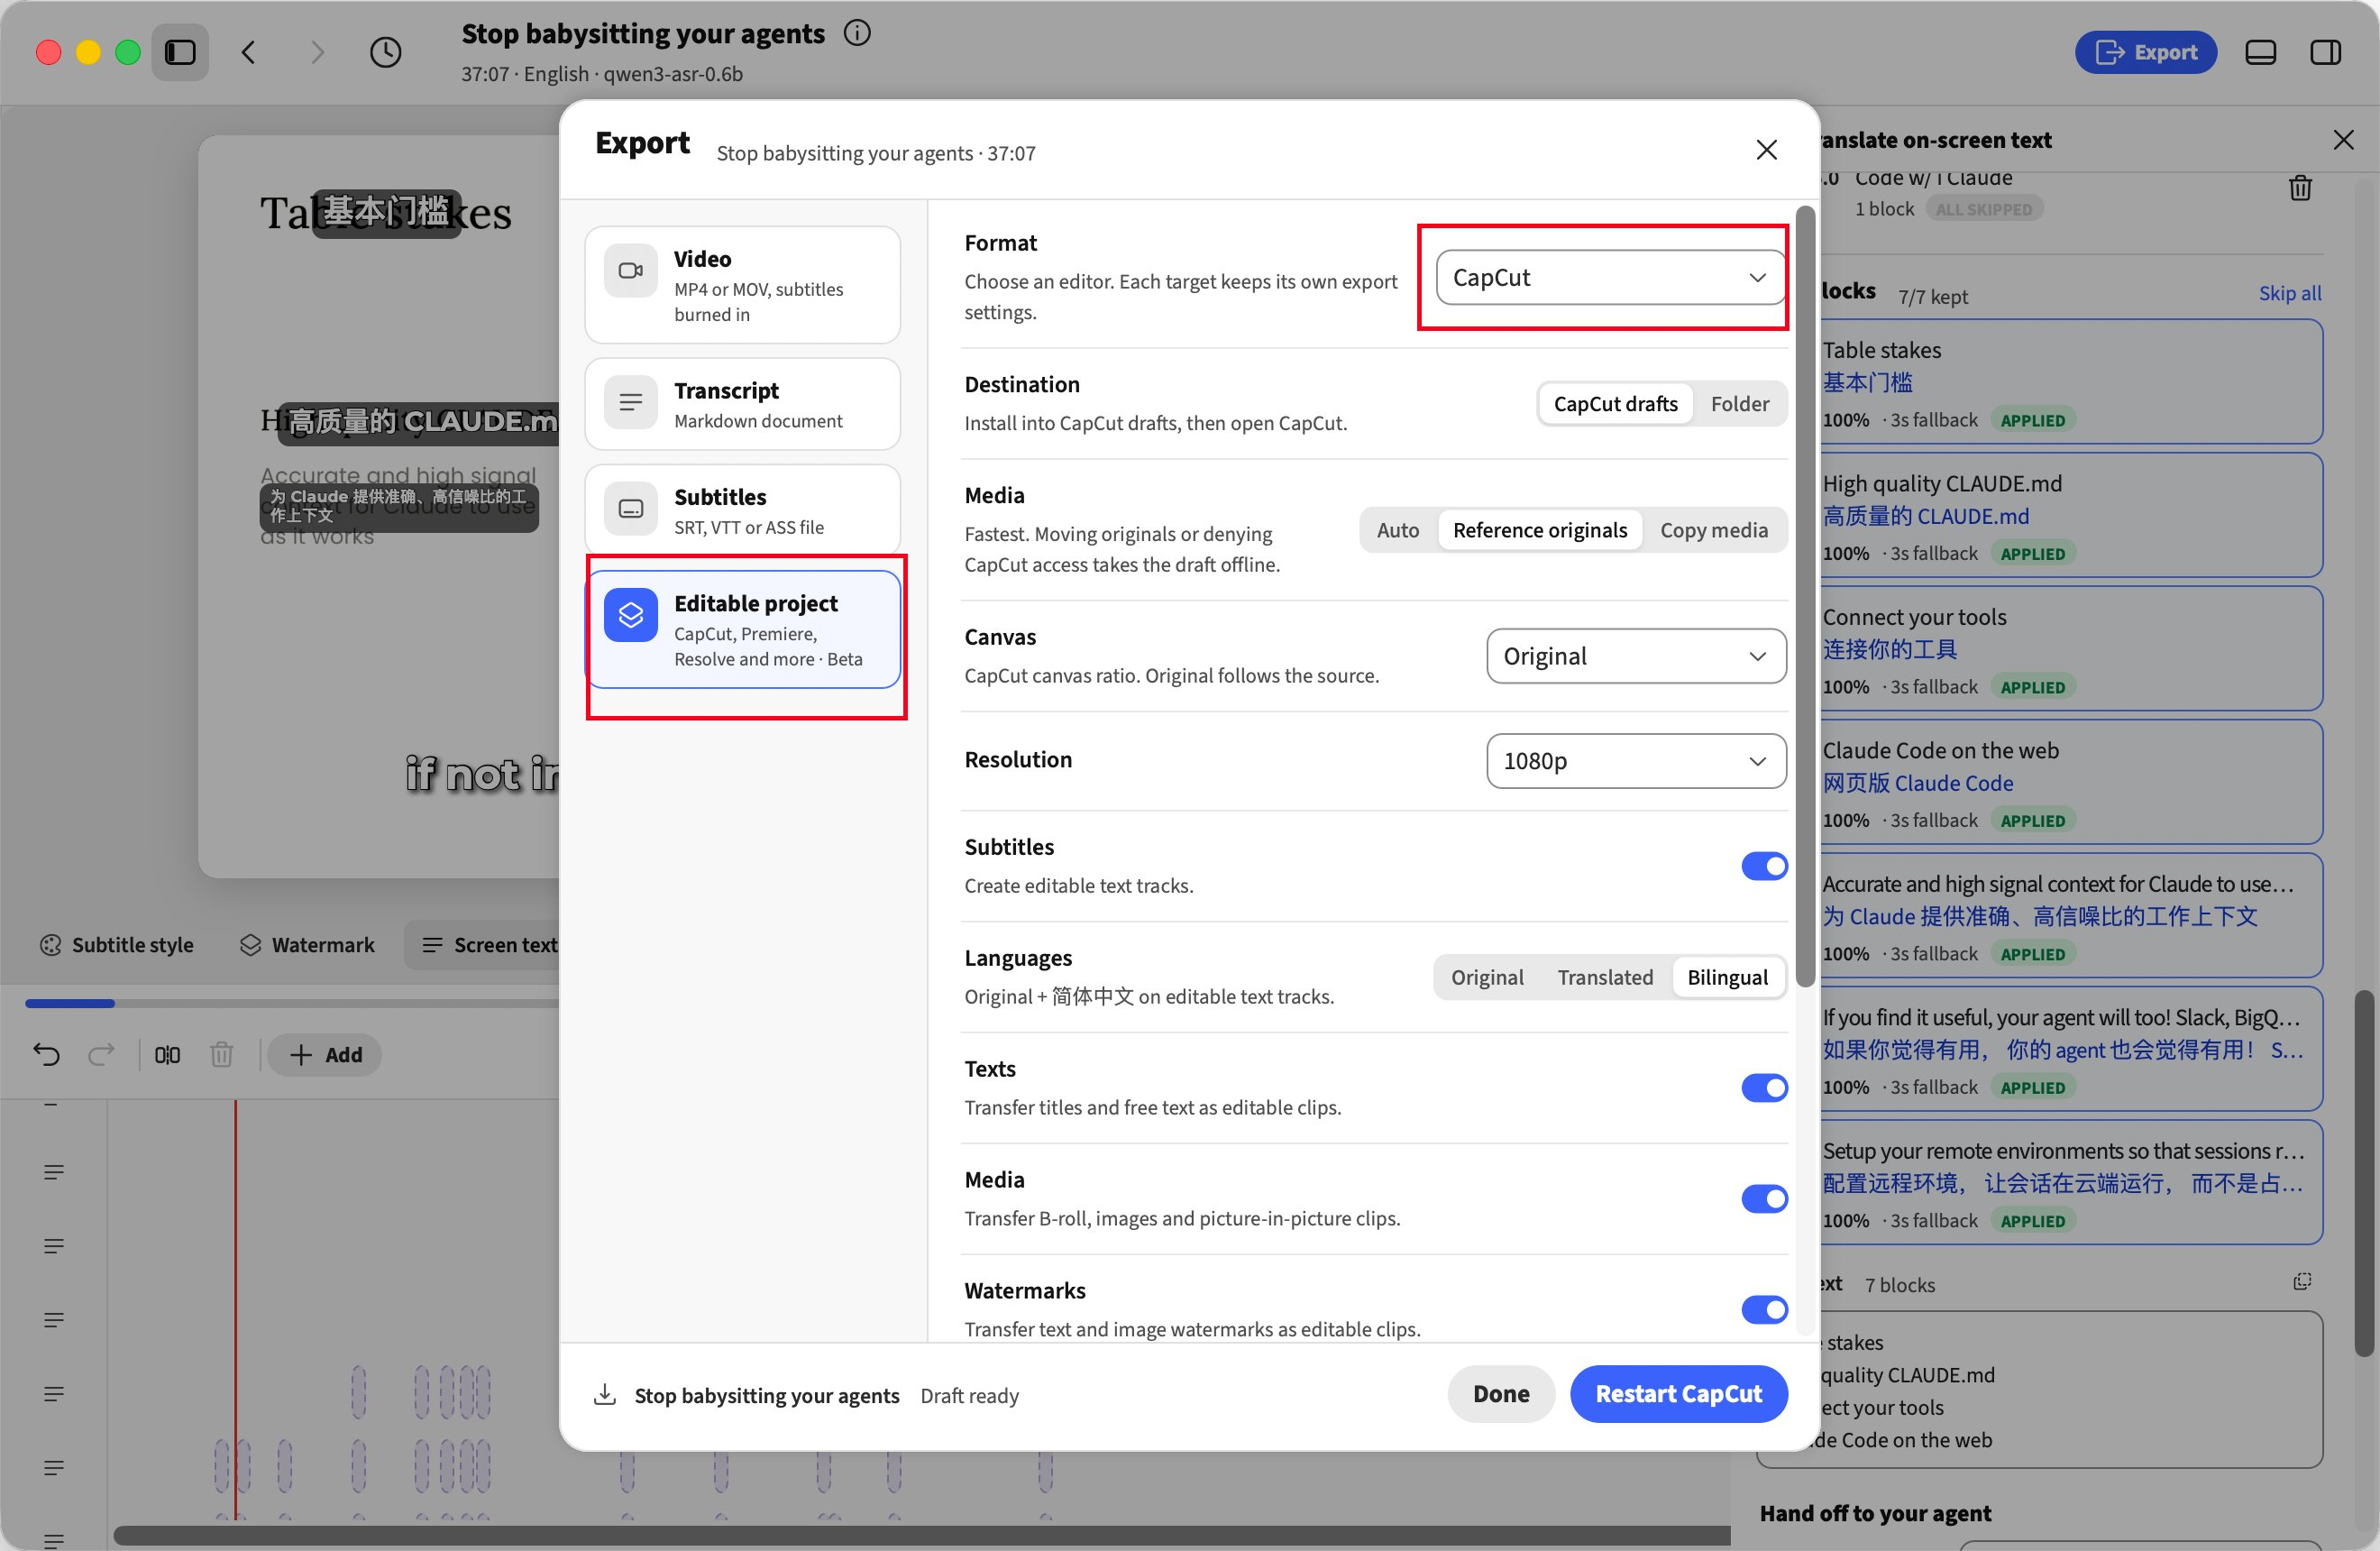
Task: Click the Restart CapCut button
Action: coord(1678,1393)
